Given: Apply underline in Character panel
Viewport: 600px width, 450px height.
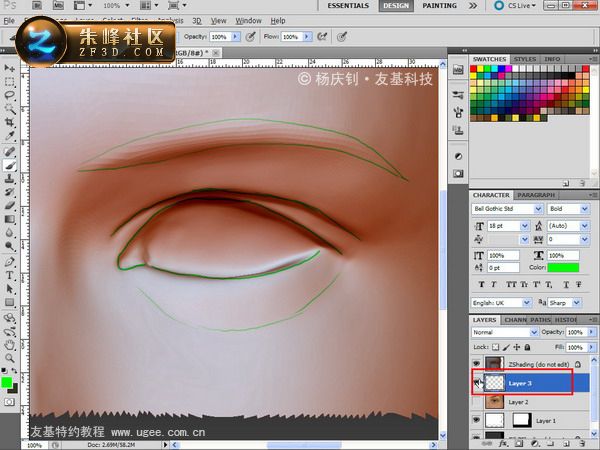Looking at the screenshot, I should point(567,284).
